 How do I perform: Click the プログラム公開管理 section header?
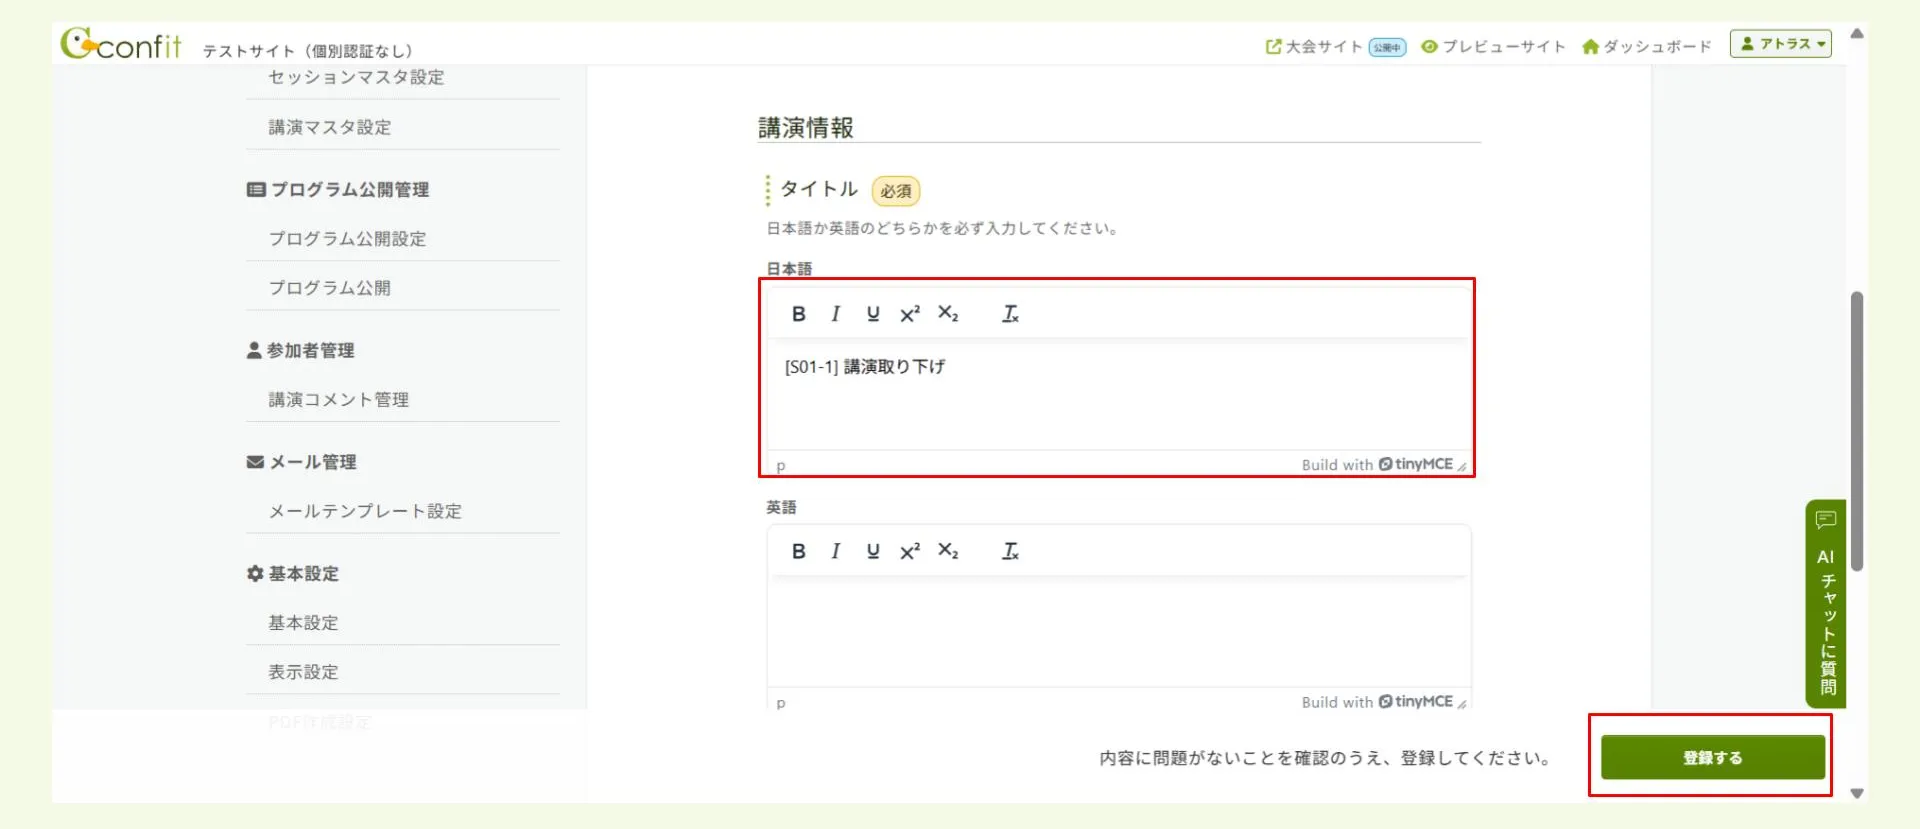click(x=338, y=189)
